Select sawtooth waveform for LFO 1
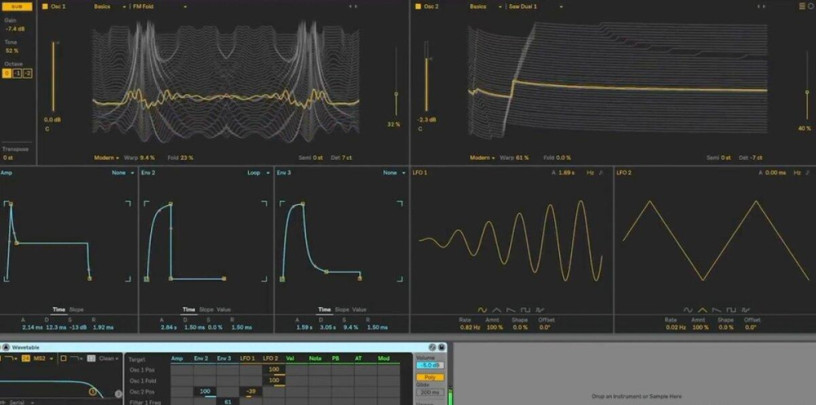Viewport: 816px width, 405px height. pyautogui.click(x=511, y=310)
